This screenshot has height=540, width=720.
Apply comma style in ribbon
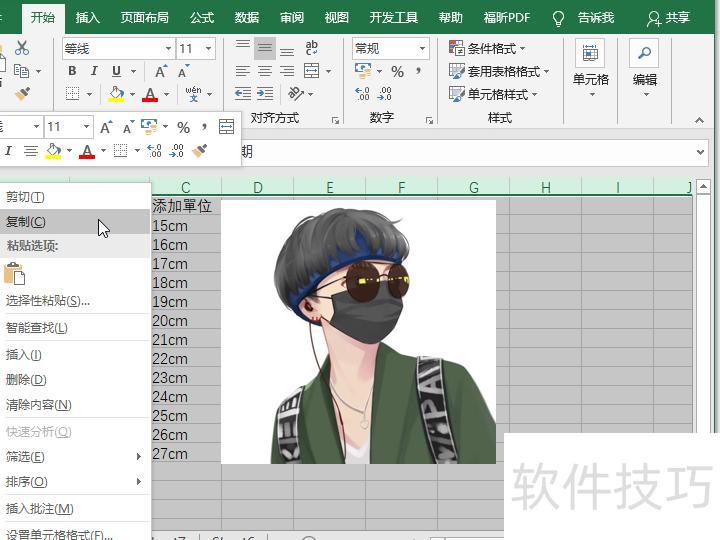pos(418,71)
